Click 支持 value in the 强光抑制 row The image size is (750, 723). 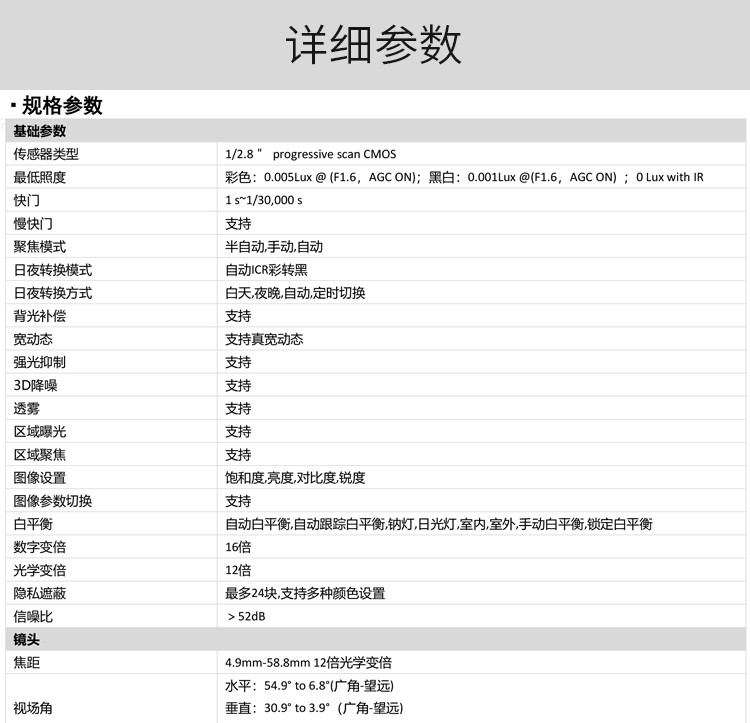click(238, 362)
